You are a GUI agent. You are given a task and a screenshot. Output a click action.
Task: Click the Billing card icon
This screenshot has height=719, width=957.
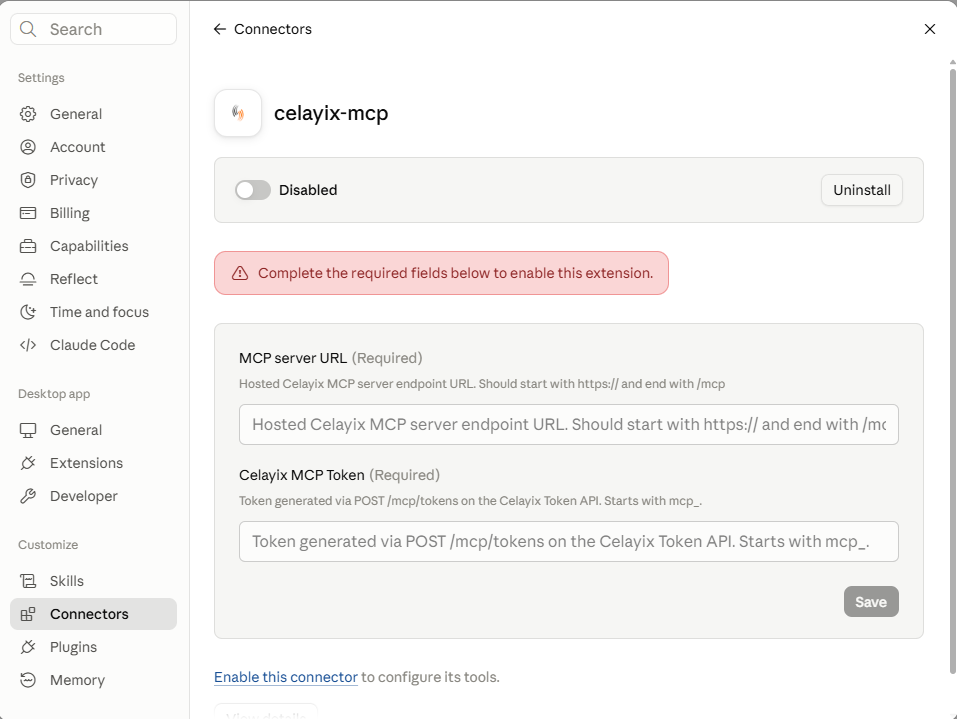pyautogui.click(x=28, y=213)
